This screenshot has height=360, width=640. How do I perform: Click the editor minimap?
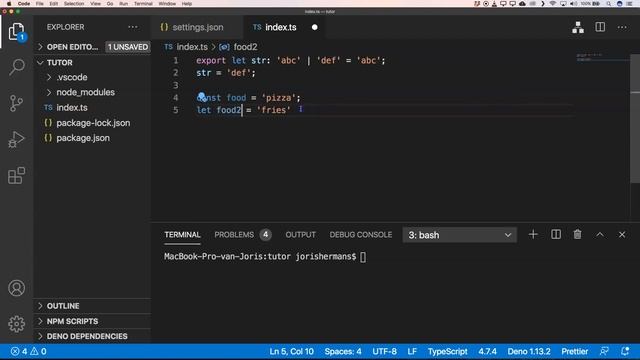click(602, 57)
